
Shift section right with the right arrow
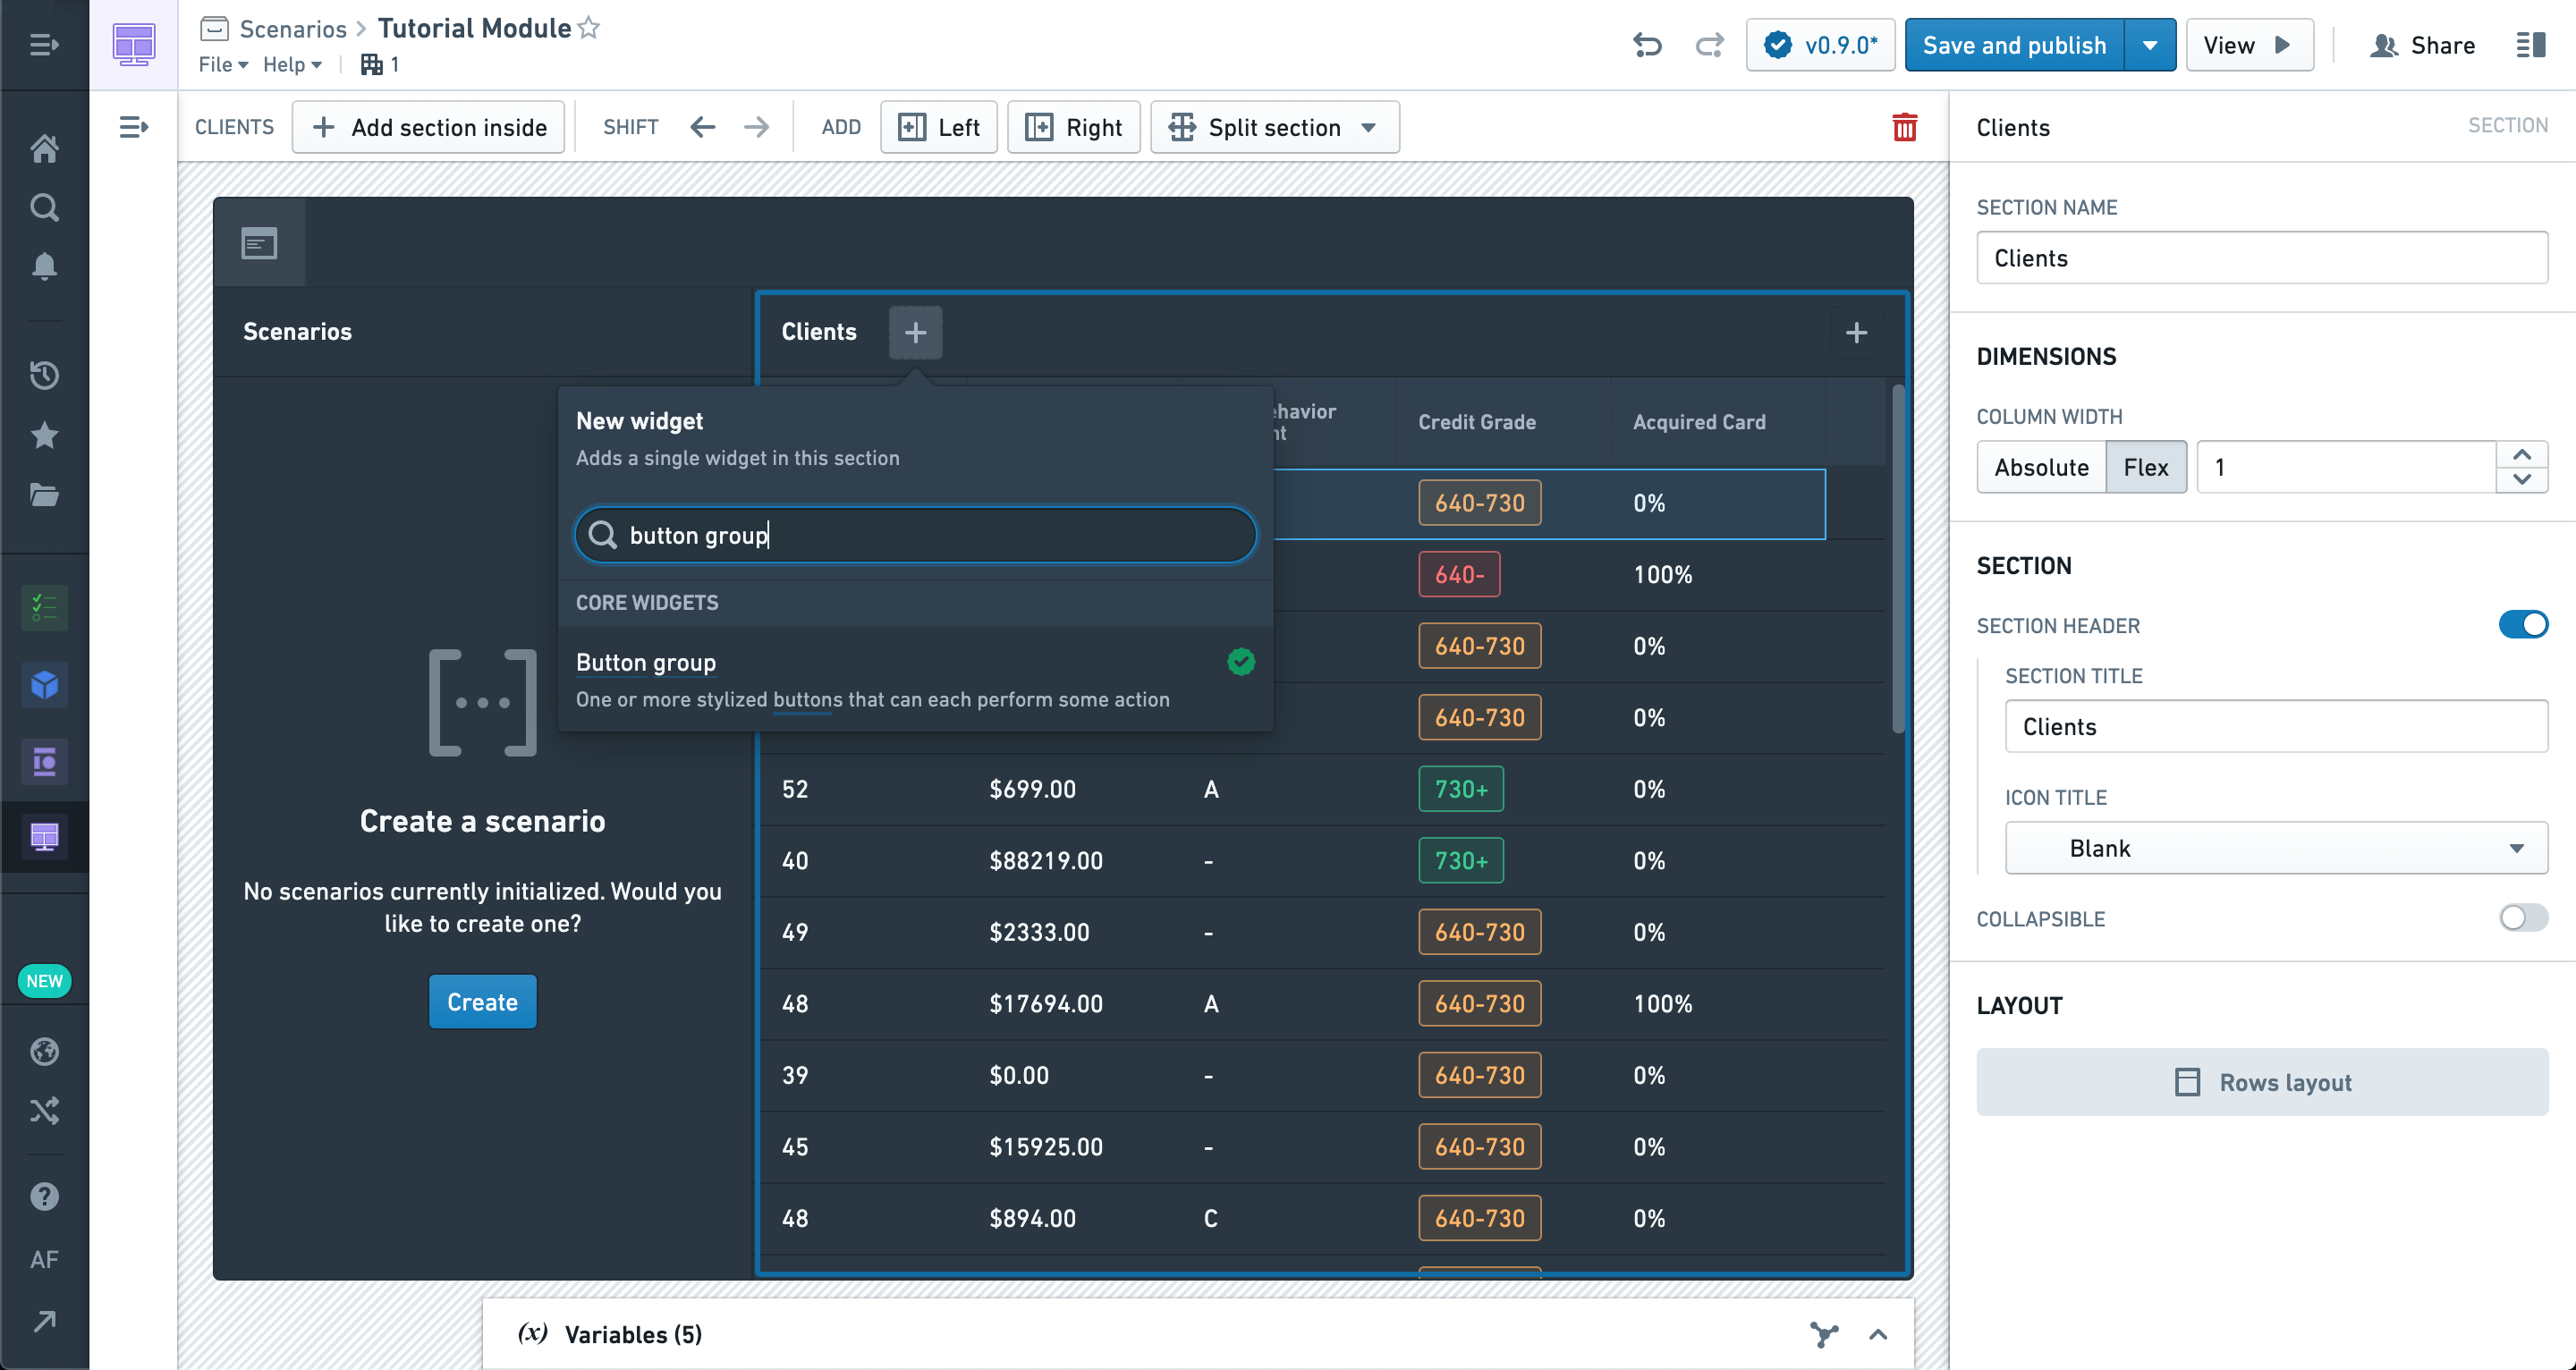[757, 127]
